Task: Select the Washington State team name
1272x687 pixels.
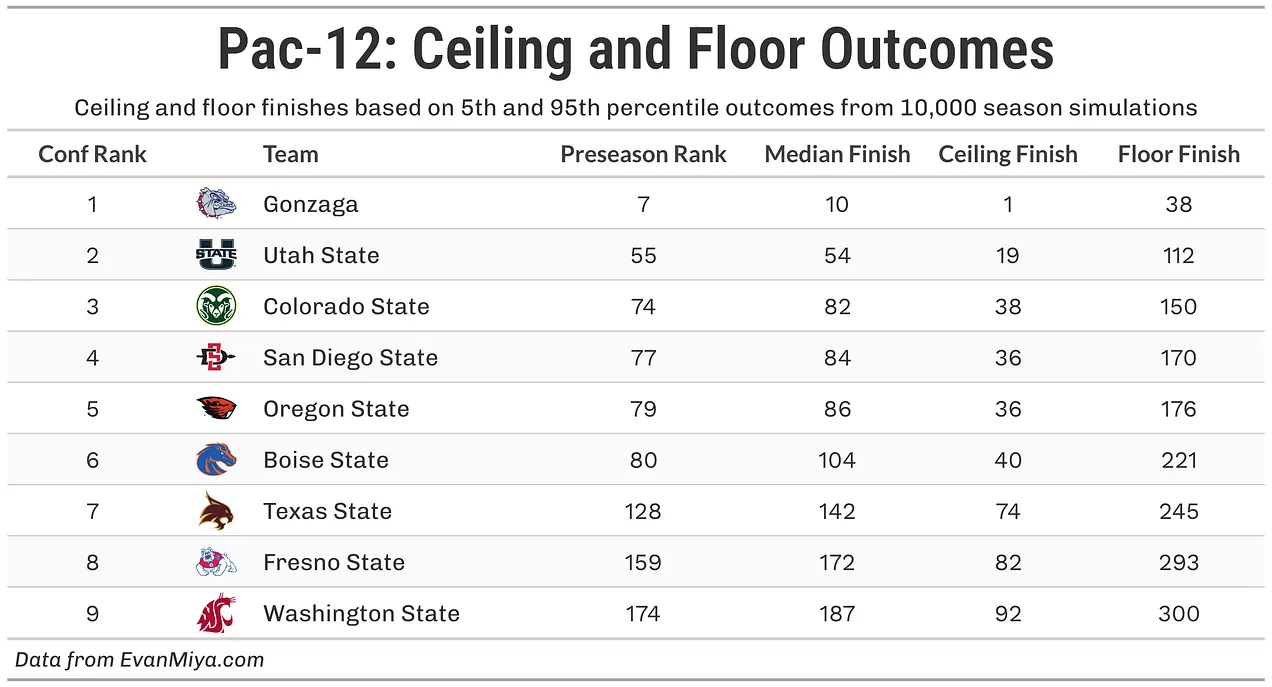Action: click(361, 614)
